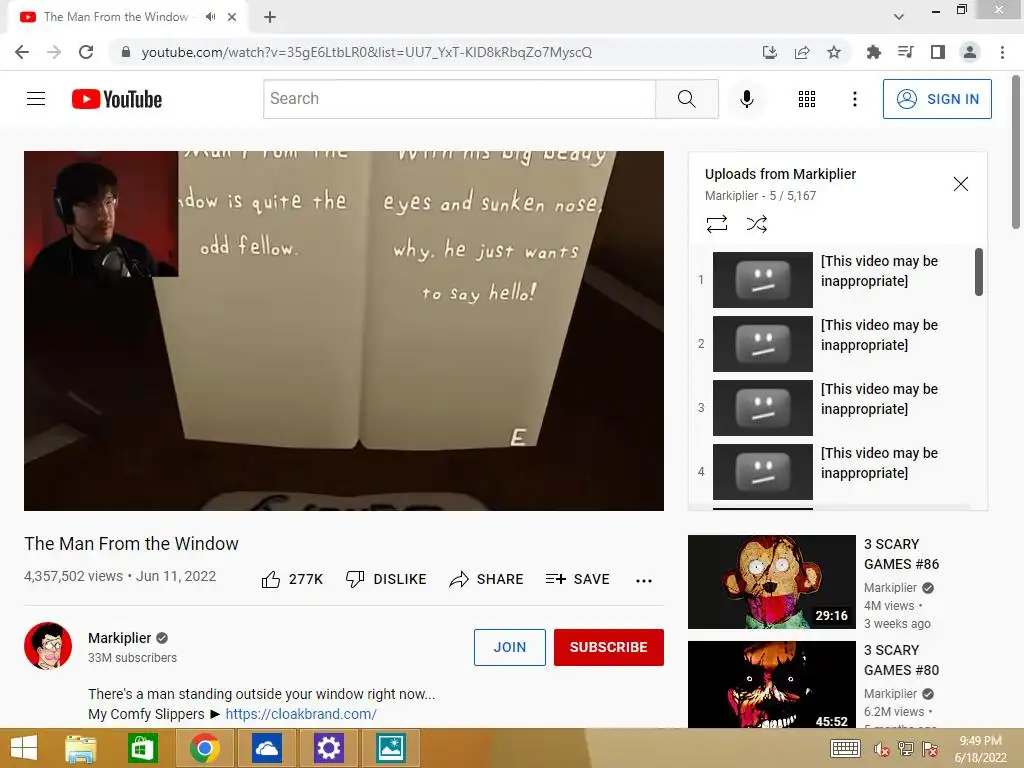The height and width of the screenshot is (768, 1024).
Task: Reload the YouTube page
Action: click(x=86, y=52)
